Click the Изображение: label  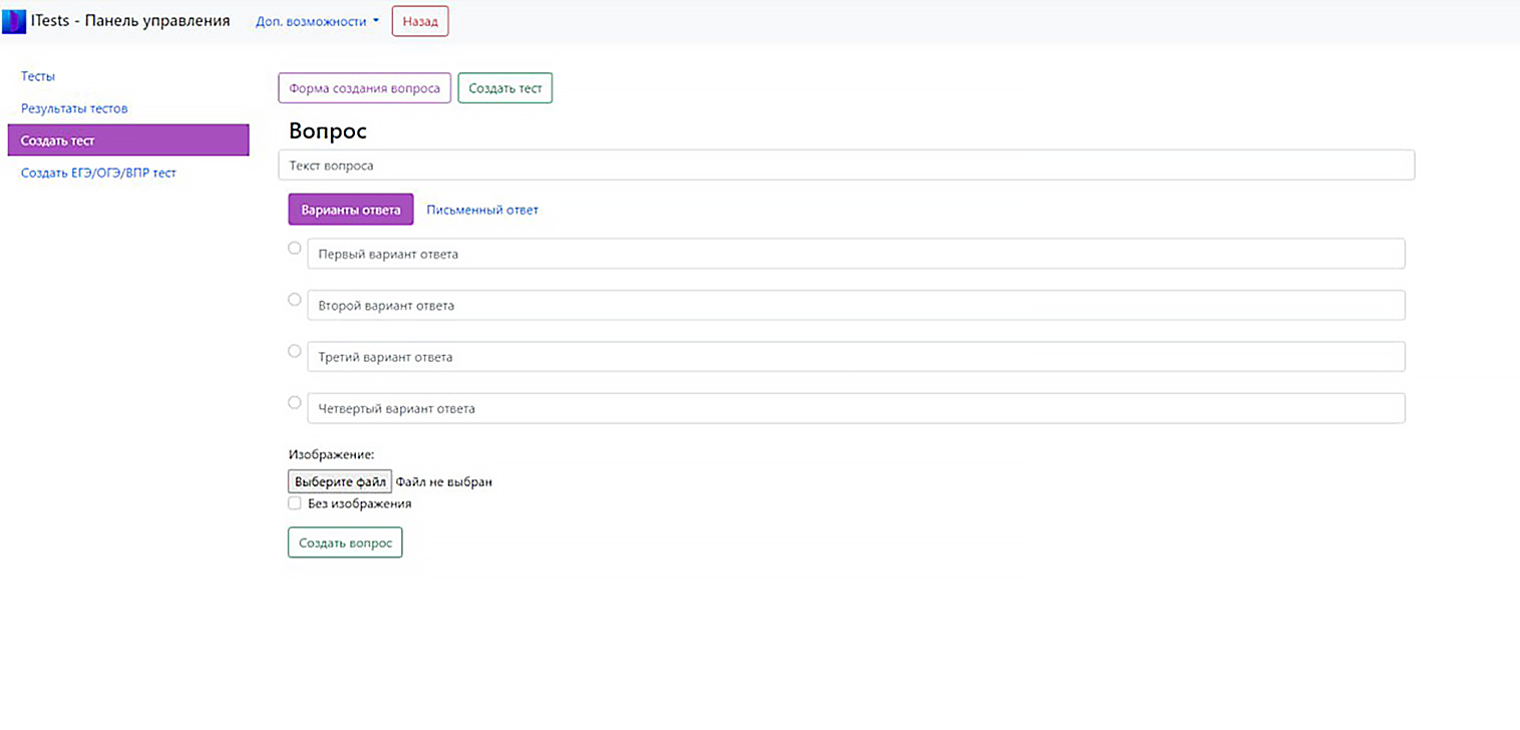[331, 455]
